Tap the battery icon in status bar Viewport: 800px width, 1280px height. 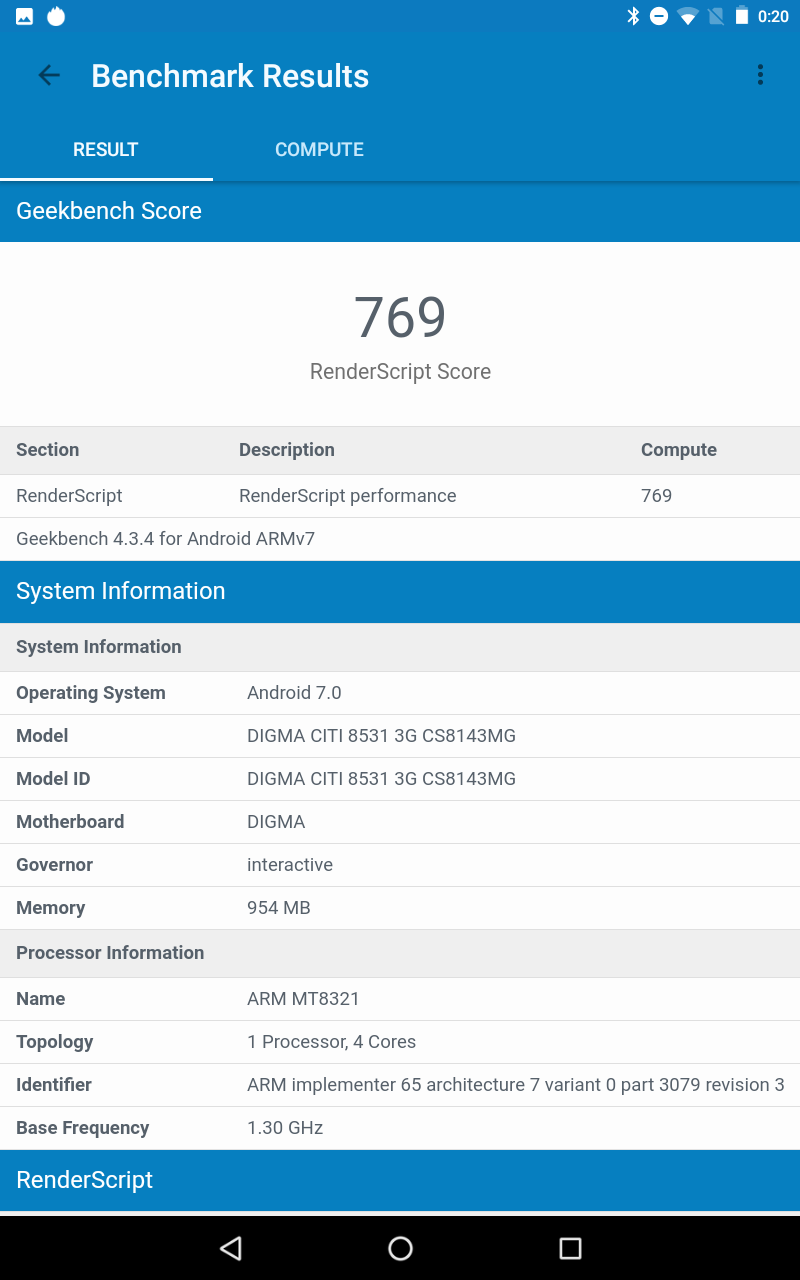pyautogui.click(x=741, y=16)
